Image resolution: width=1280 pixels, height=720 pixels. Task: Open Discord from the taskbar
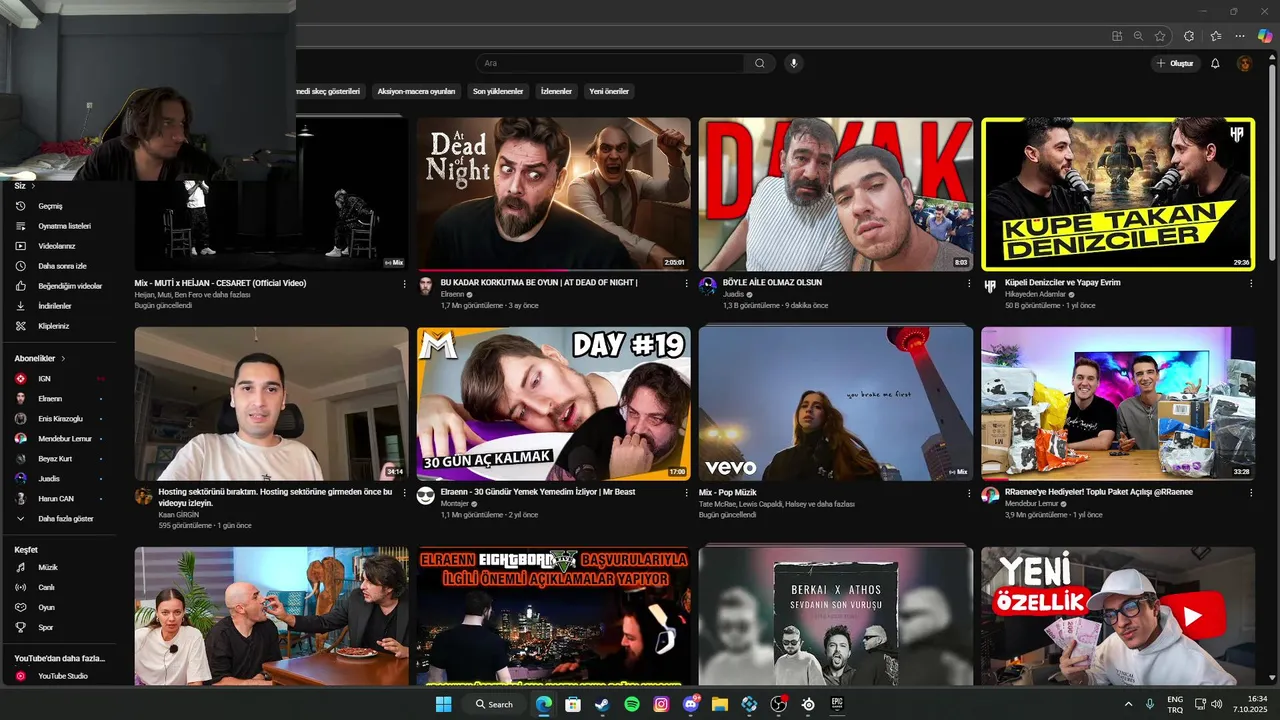tap(690, 704)
